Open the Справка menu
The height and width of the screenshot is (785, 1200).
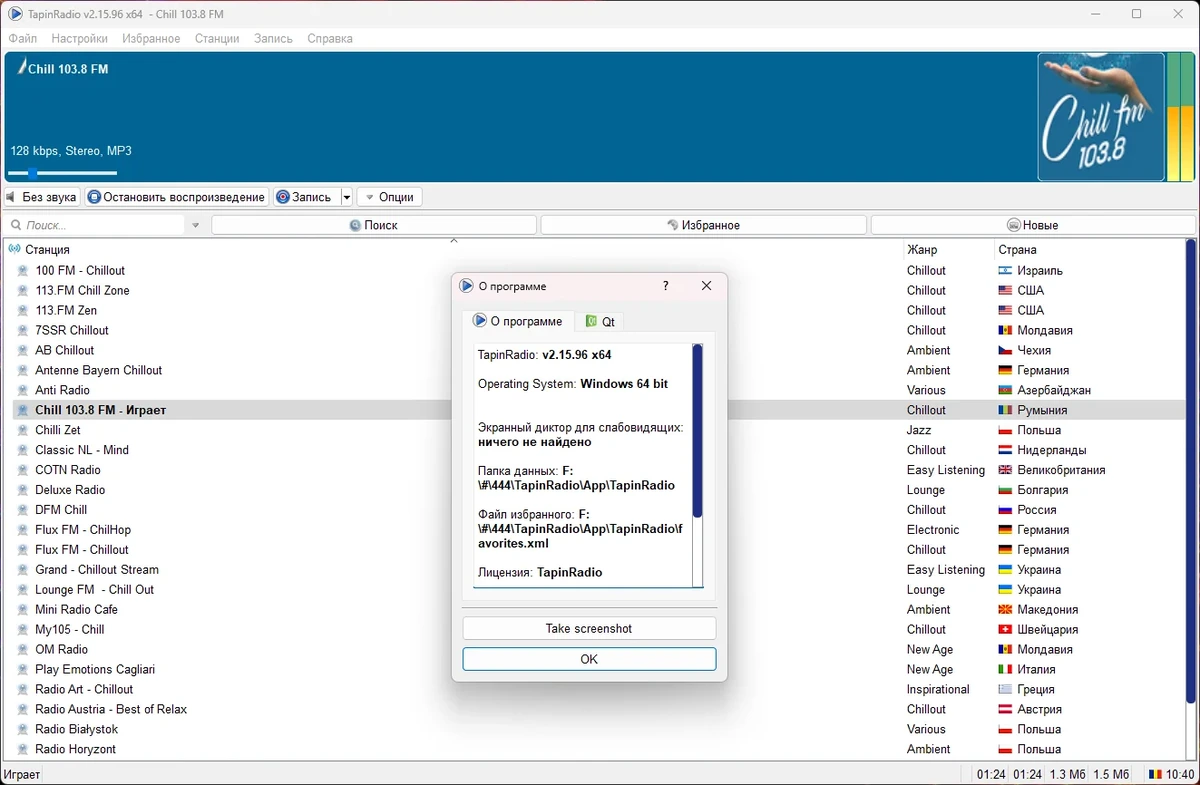point(330,38)
